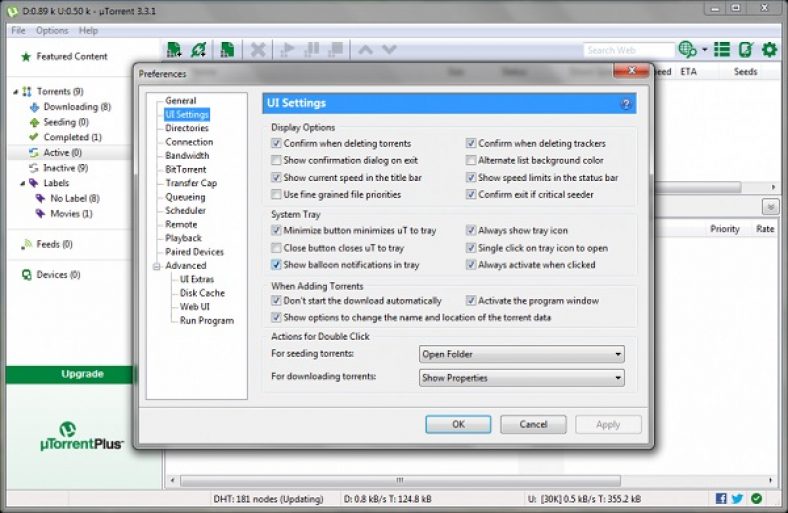This screenshot has height=513, width=788.
Task: Select Downloading (8) in the sidebar
Action: point(77,107)
